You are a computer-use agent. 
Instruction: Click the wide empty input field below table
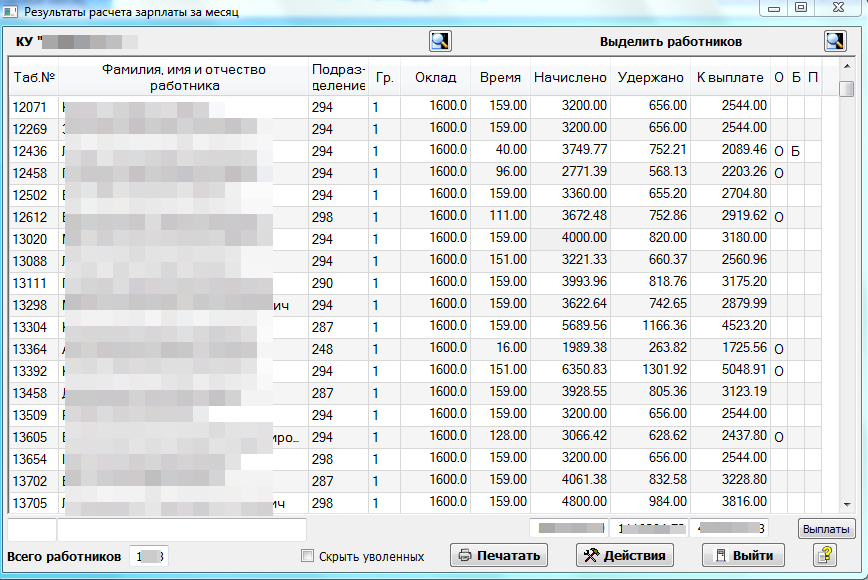181,529
